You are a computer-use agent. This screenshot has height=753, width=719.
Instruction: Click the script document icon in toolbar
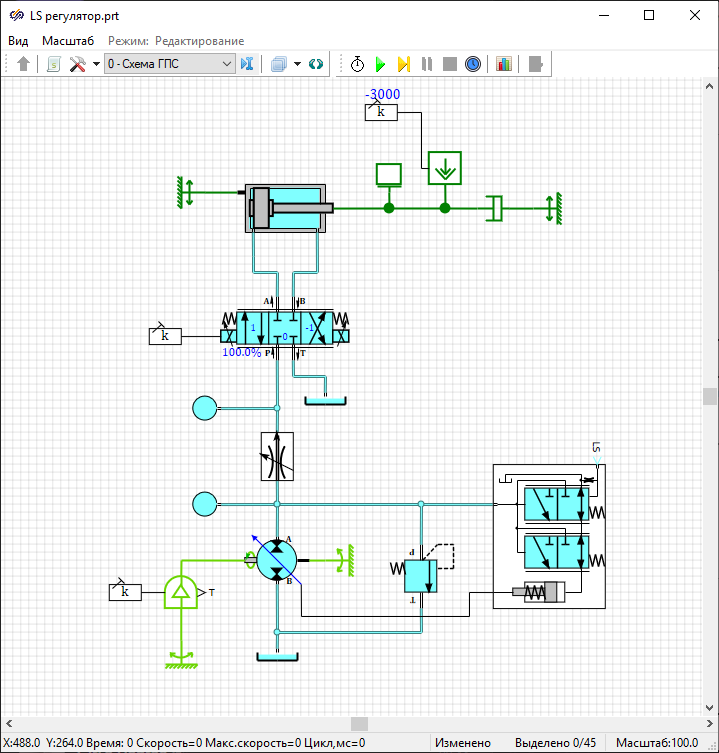click(53, 64)
